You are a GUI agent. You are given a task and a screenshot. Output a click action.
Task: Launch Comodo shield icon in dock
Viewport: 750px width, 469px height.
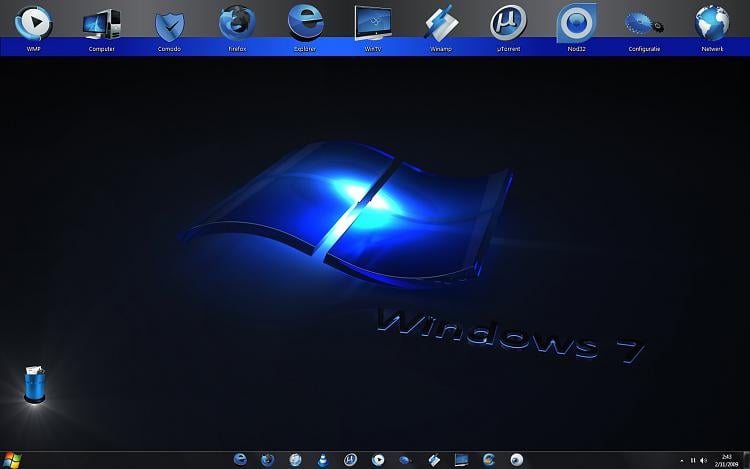pos(169,27)
